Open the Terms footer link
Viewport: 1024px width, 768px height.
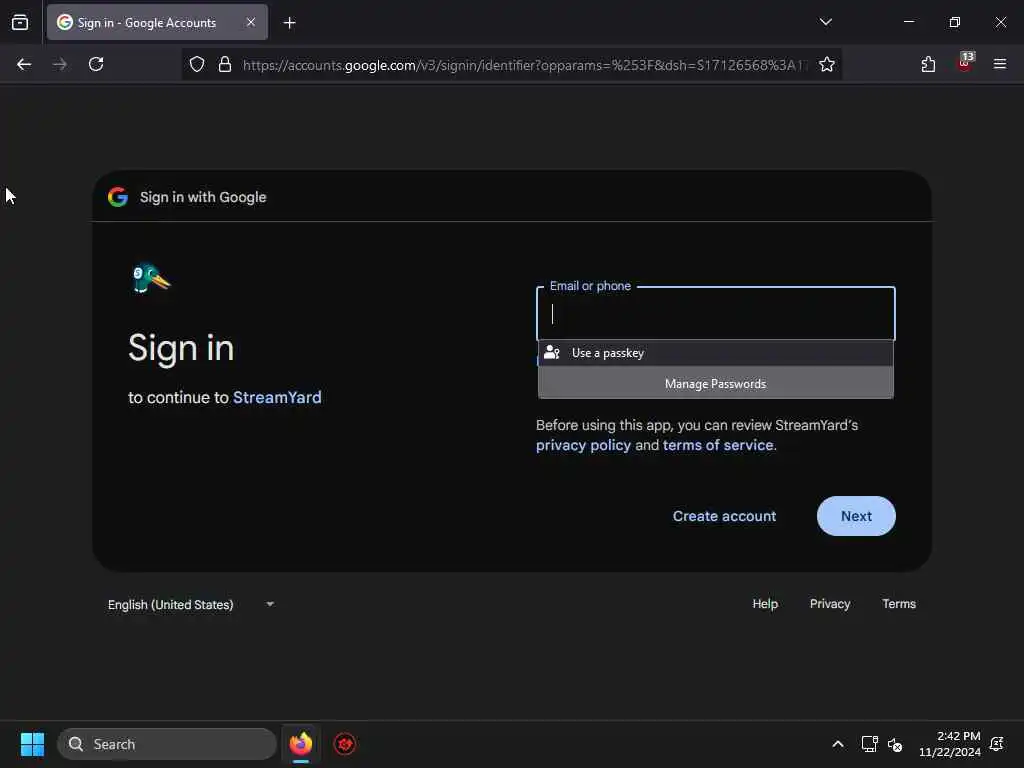(899, 604)
